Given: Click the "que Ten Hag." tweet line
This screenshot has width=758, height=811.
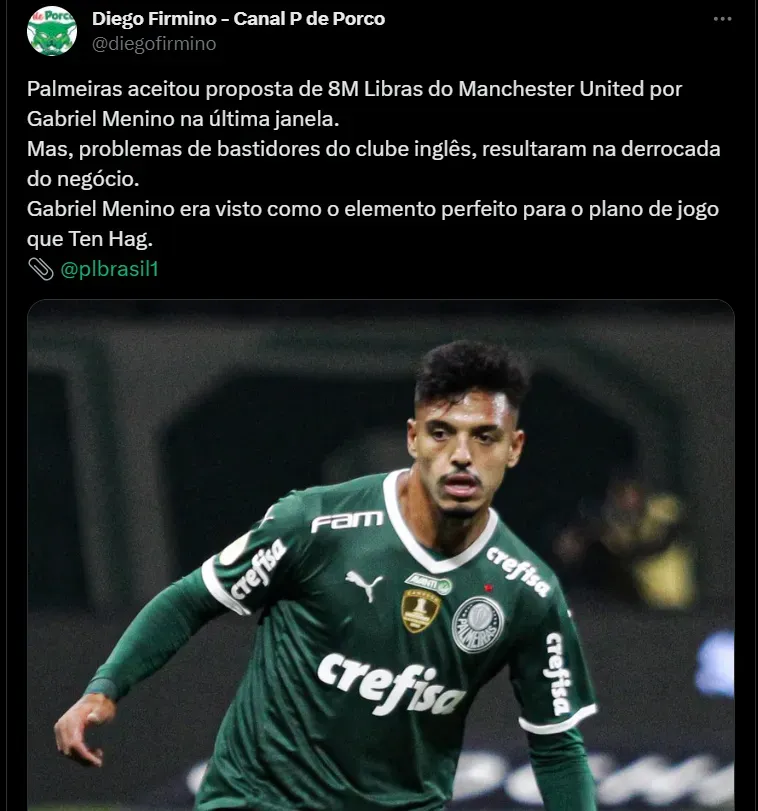Looking at the screenshot, I should 90,239.
